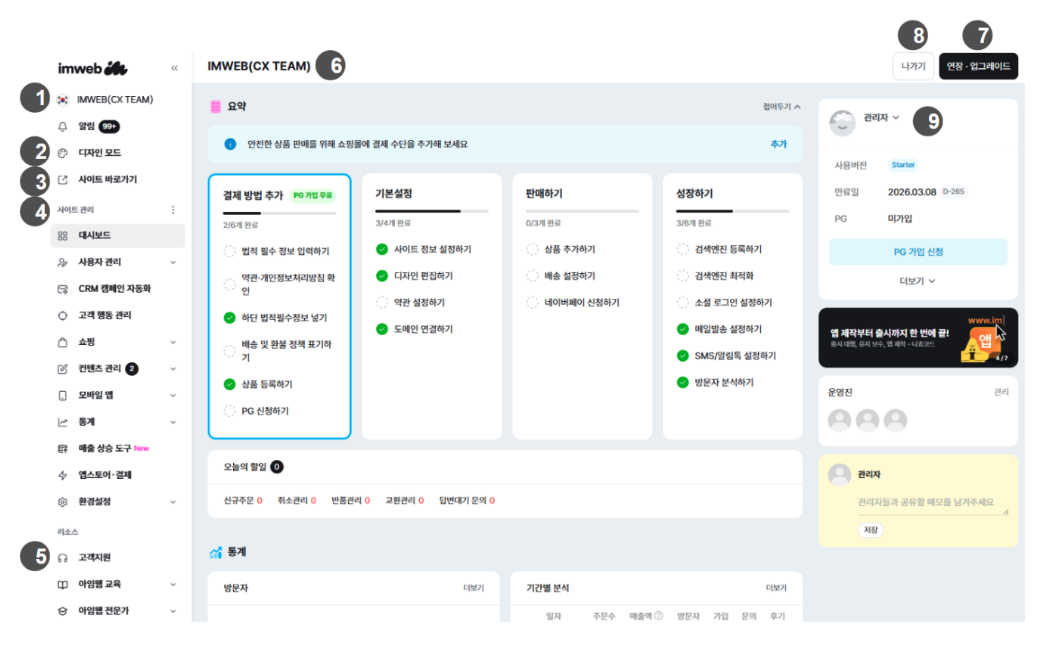Check 상품 추가하기 item
Screen dimensions: 1037x648
(x=532, y=249)
